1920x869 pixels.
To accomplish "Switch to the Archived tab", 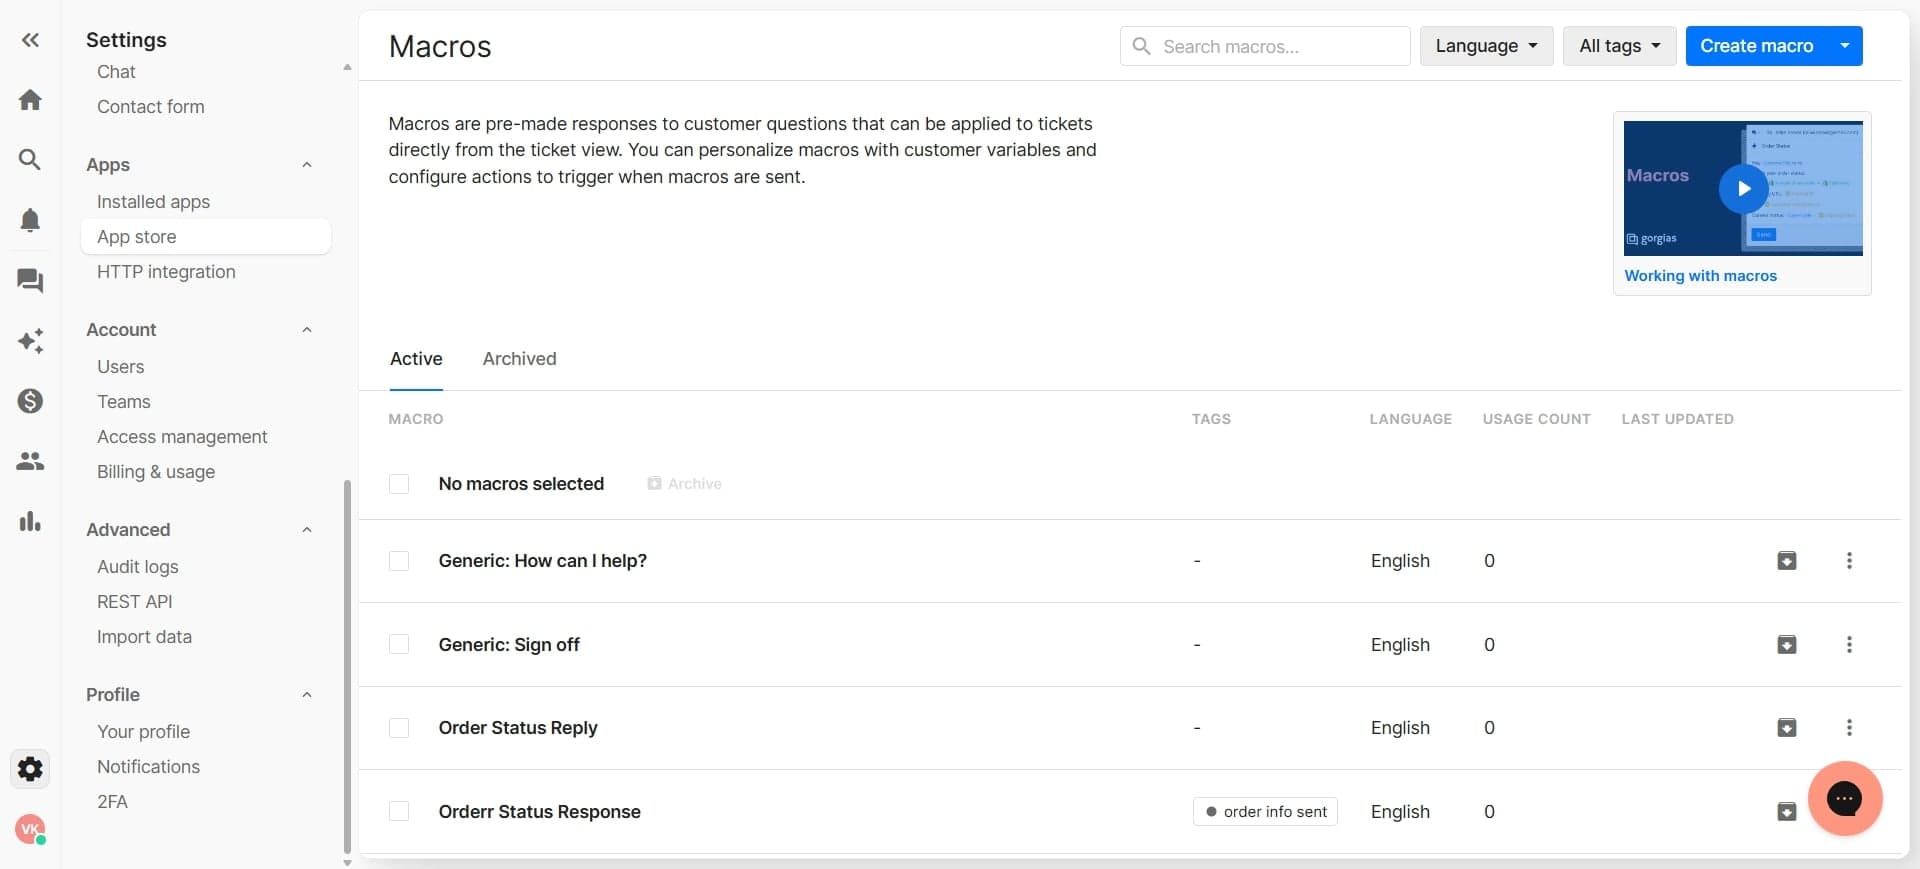I will [x=519, y=359].
